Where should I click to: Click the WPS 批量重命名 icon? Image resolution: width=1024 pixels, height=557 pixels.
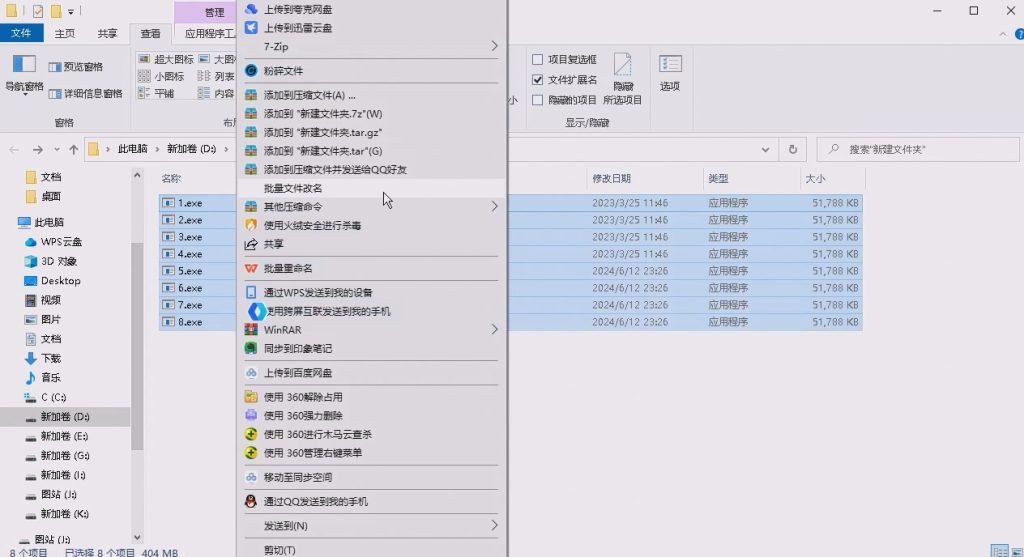(252, 269)
